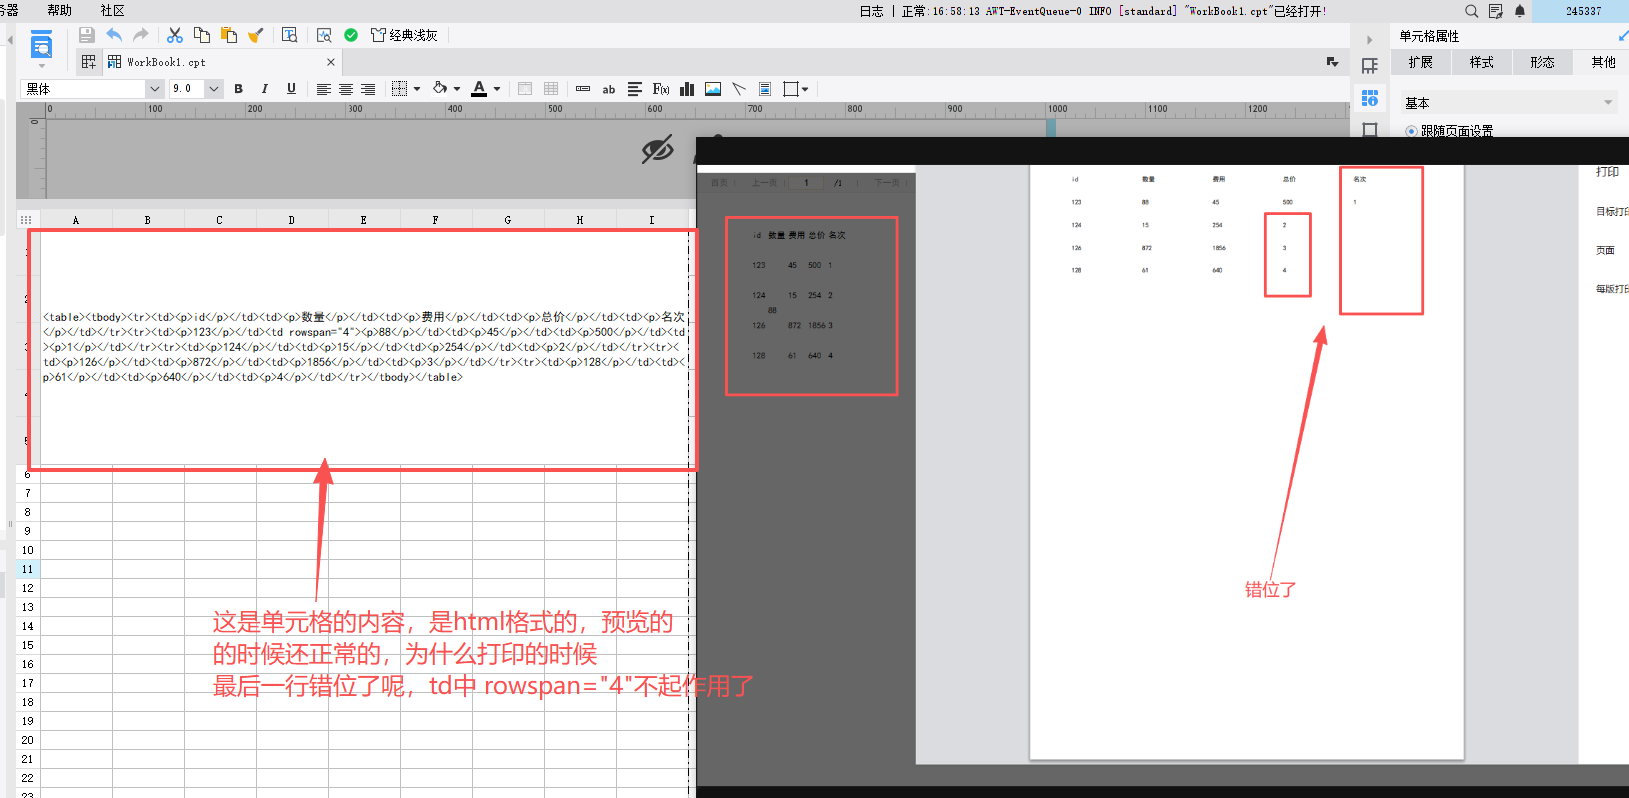Click the font color A swatch
Screen dimensions: 1629x798
click(479, 89)
